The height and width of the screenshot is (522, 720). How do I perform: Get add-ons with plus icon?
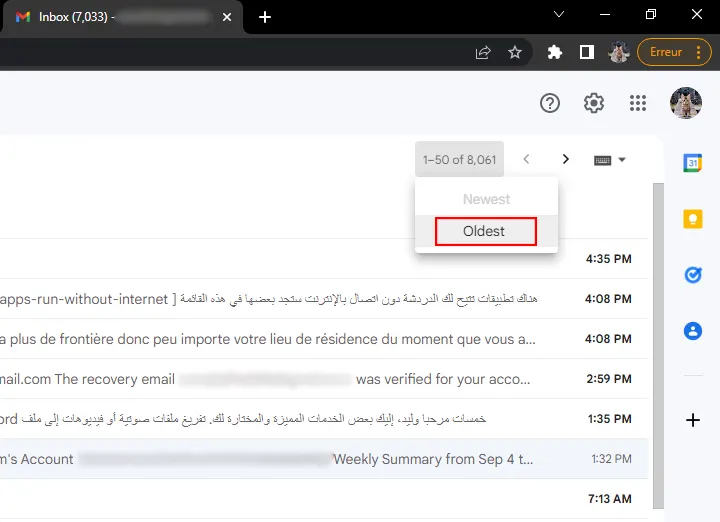coord(692,420)
